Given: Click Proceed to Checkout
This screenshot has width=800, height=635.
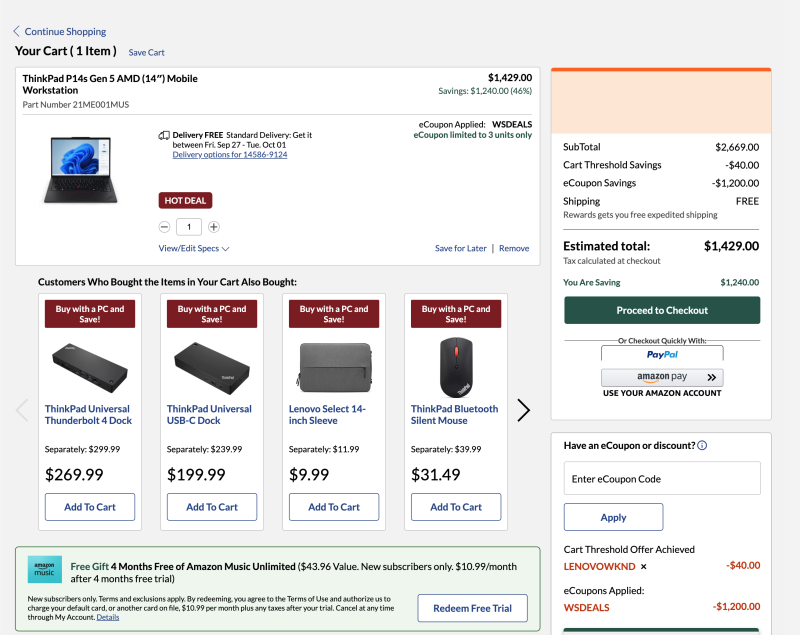Looking at the screenshot, I should click(x=662, y=310).
